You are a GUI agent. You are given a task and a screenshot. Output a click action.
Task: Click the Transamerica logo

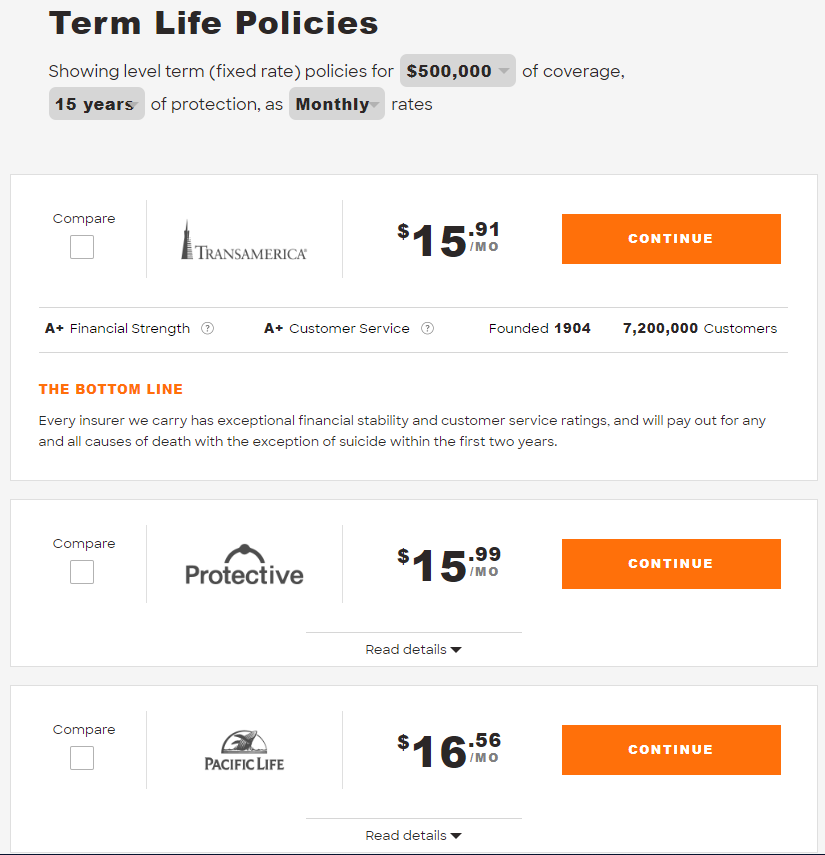tap(244, 240)
